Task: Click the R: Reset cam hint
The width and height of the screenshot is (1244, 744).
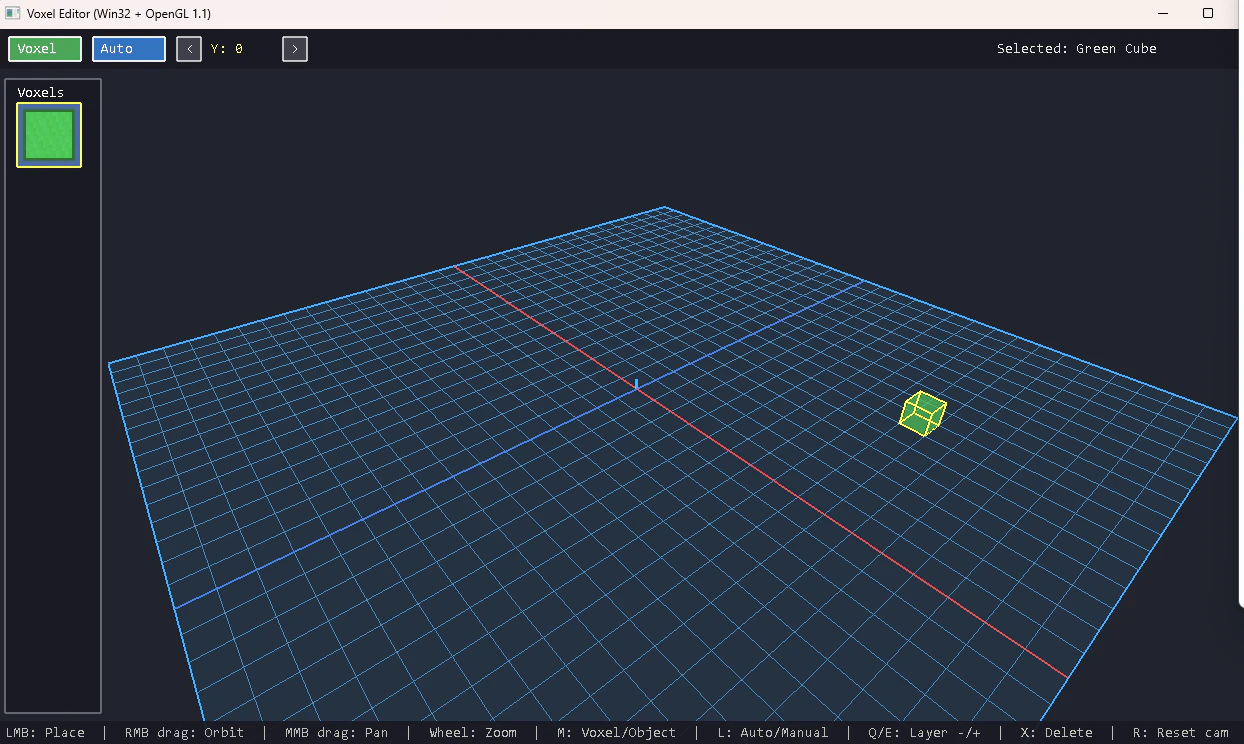Action: point(1181,733)
